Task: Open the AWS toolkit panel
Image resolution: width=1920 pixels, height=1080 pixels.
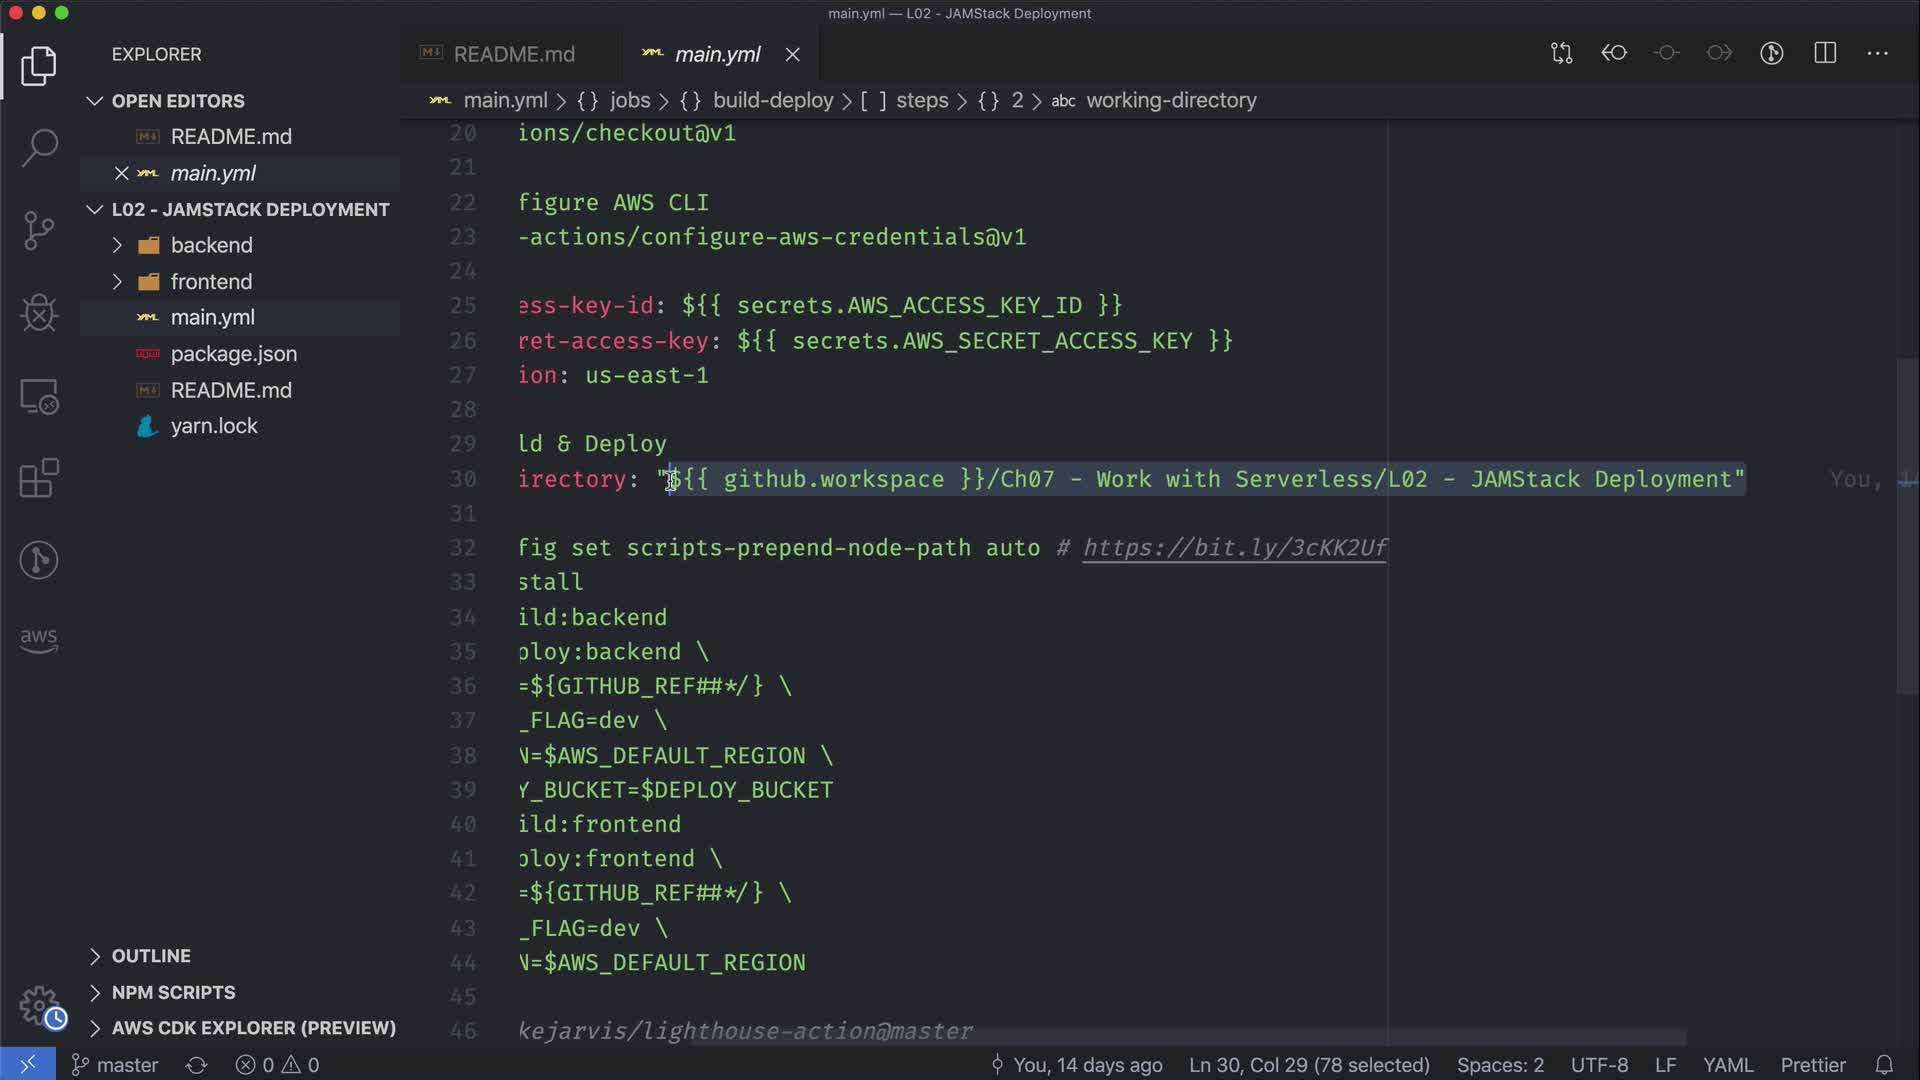Action: tap(39, 640)
